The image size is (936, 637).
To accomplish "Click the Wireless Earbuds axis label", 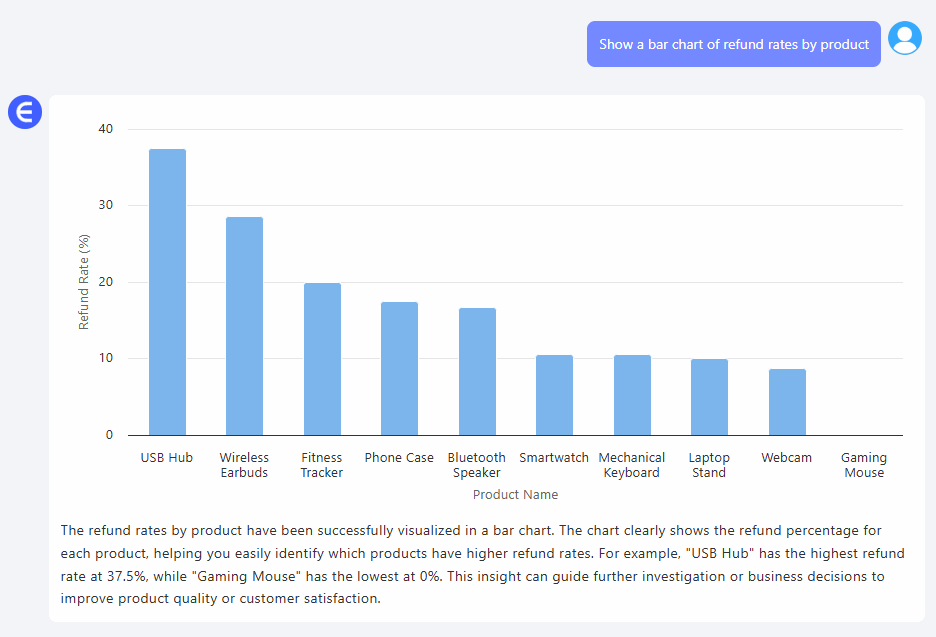I will 244,465.
